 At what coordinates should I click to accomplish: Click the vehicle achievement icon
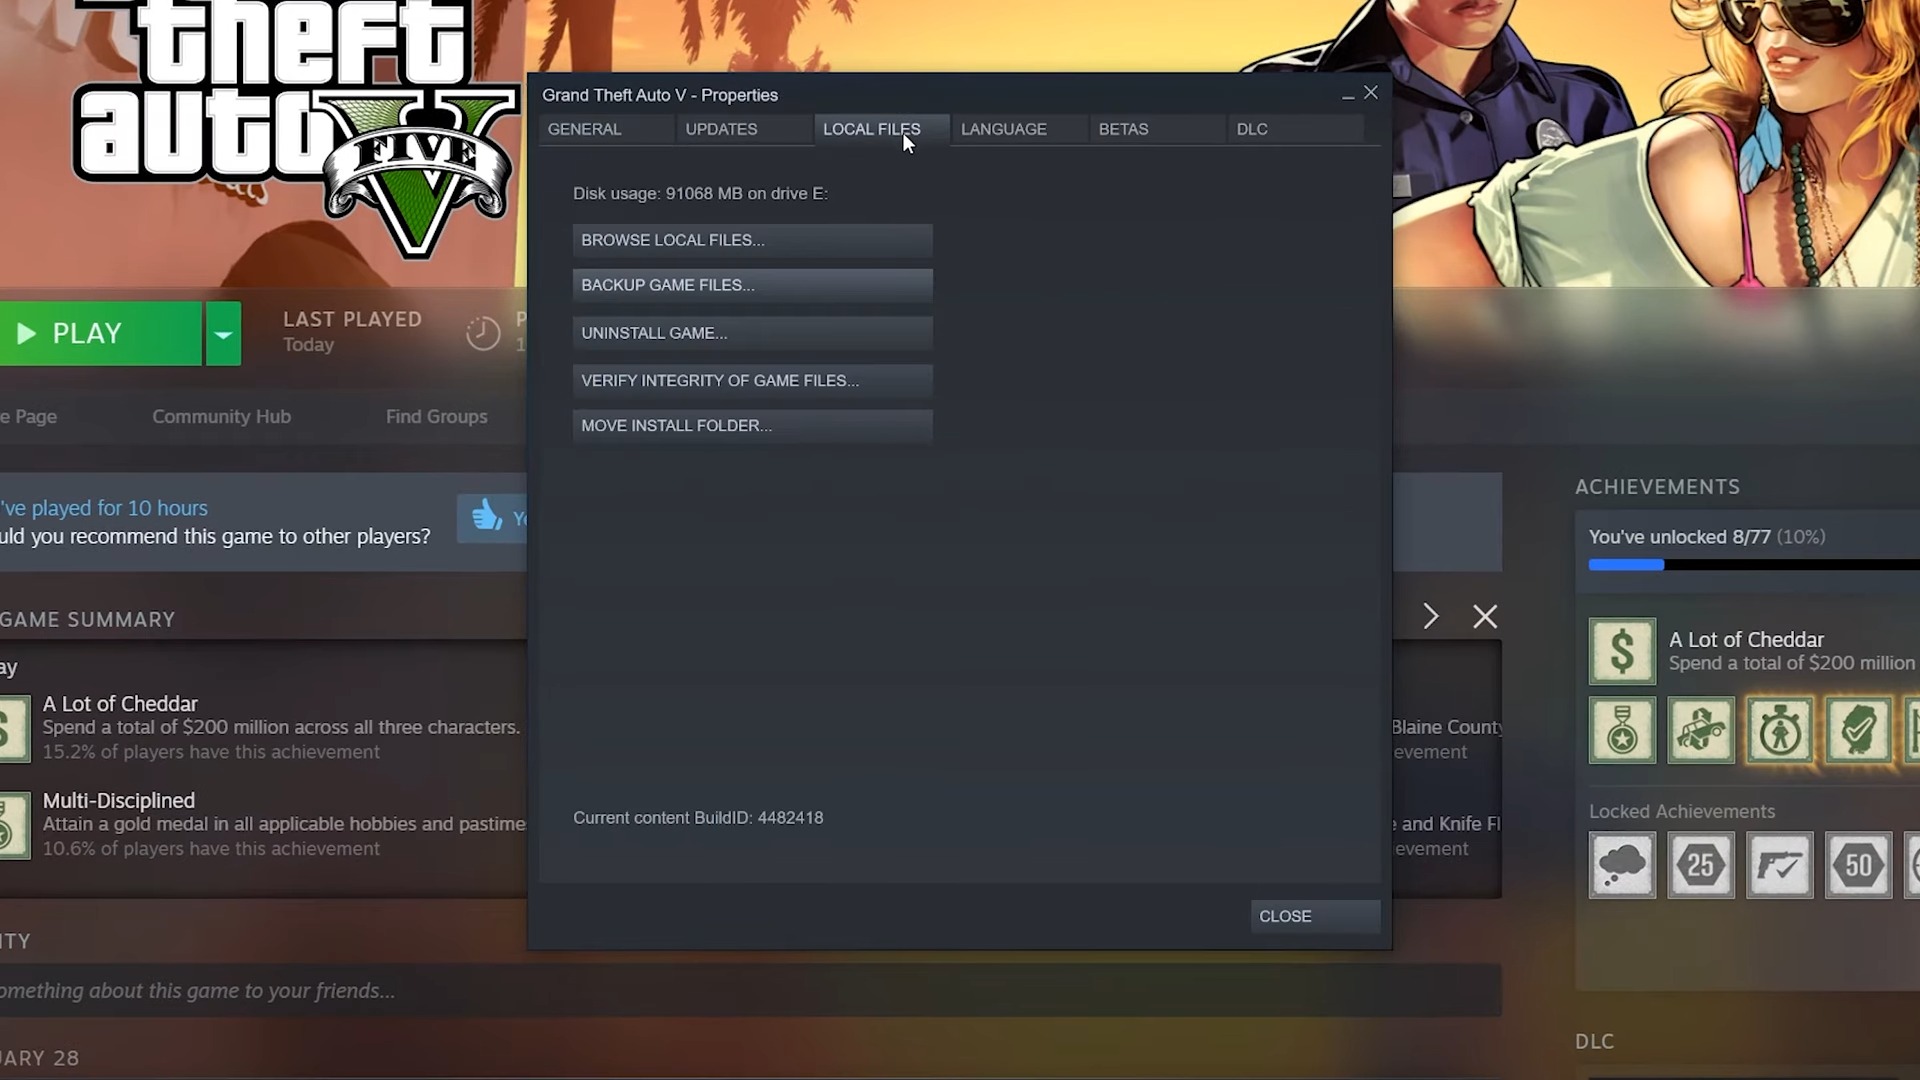tap(1701, 732)
